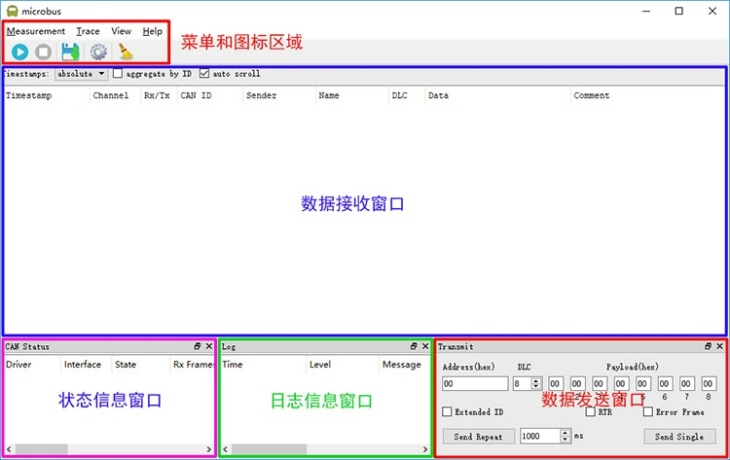Close the CAN Status panel
This screenshot has height=460, width=730.
[x=209, y=346]
